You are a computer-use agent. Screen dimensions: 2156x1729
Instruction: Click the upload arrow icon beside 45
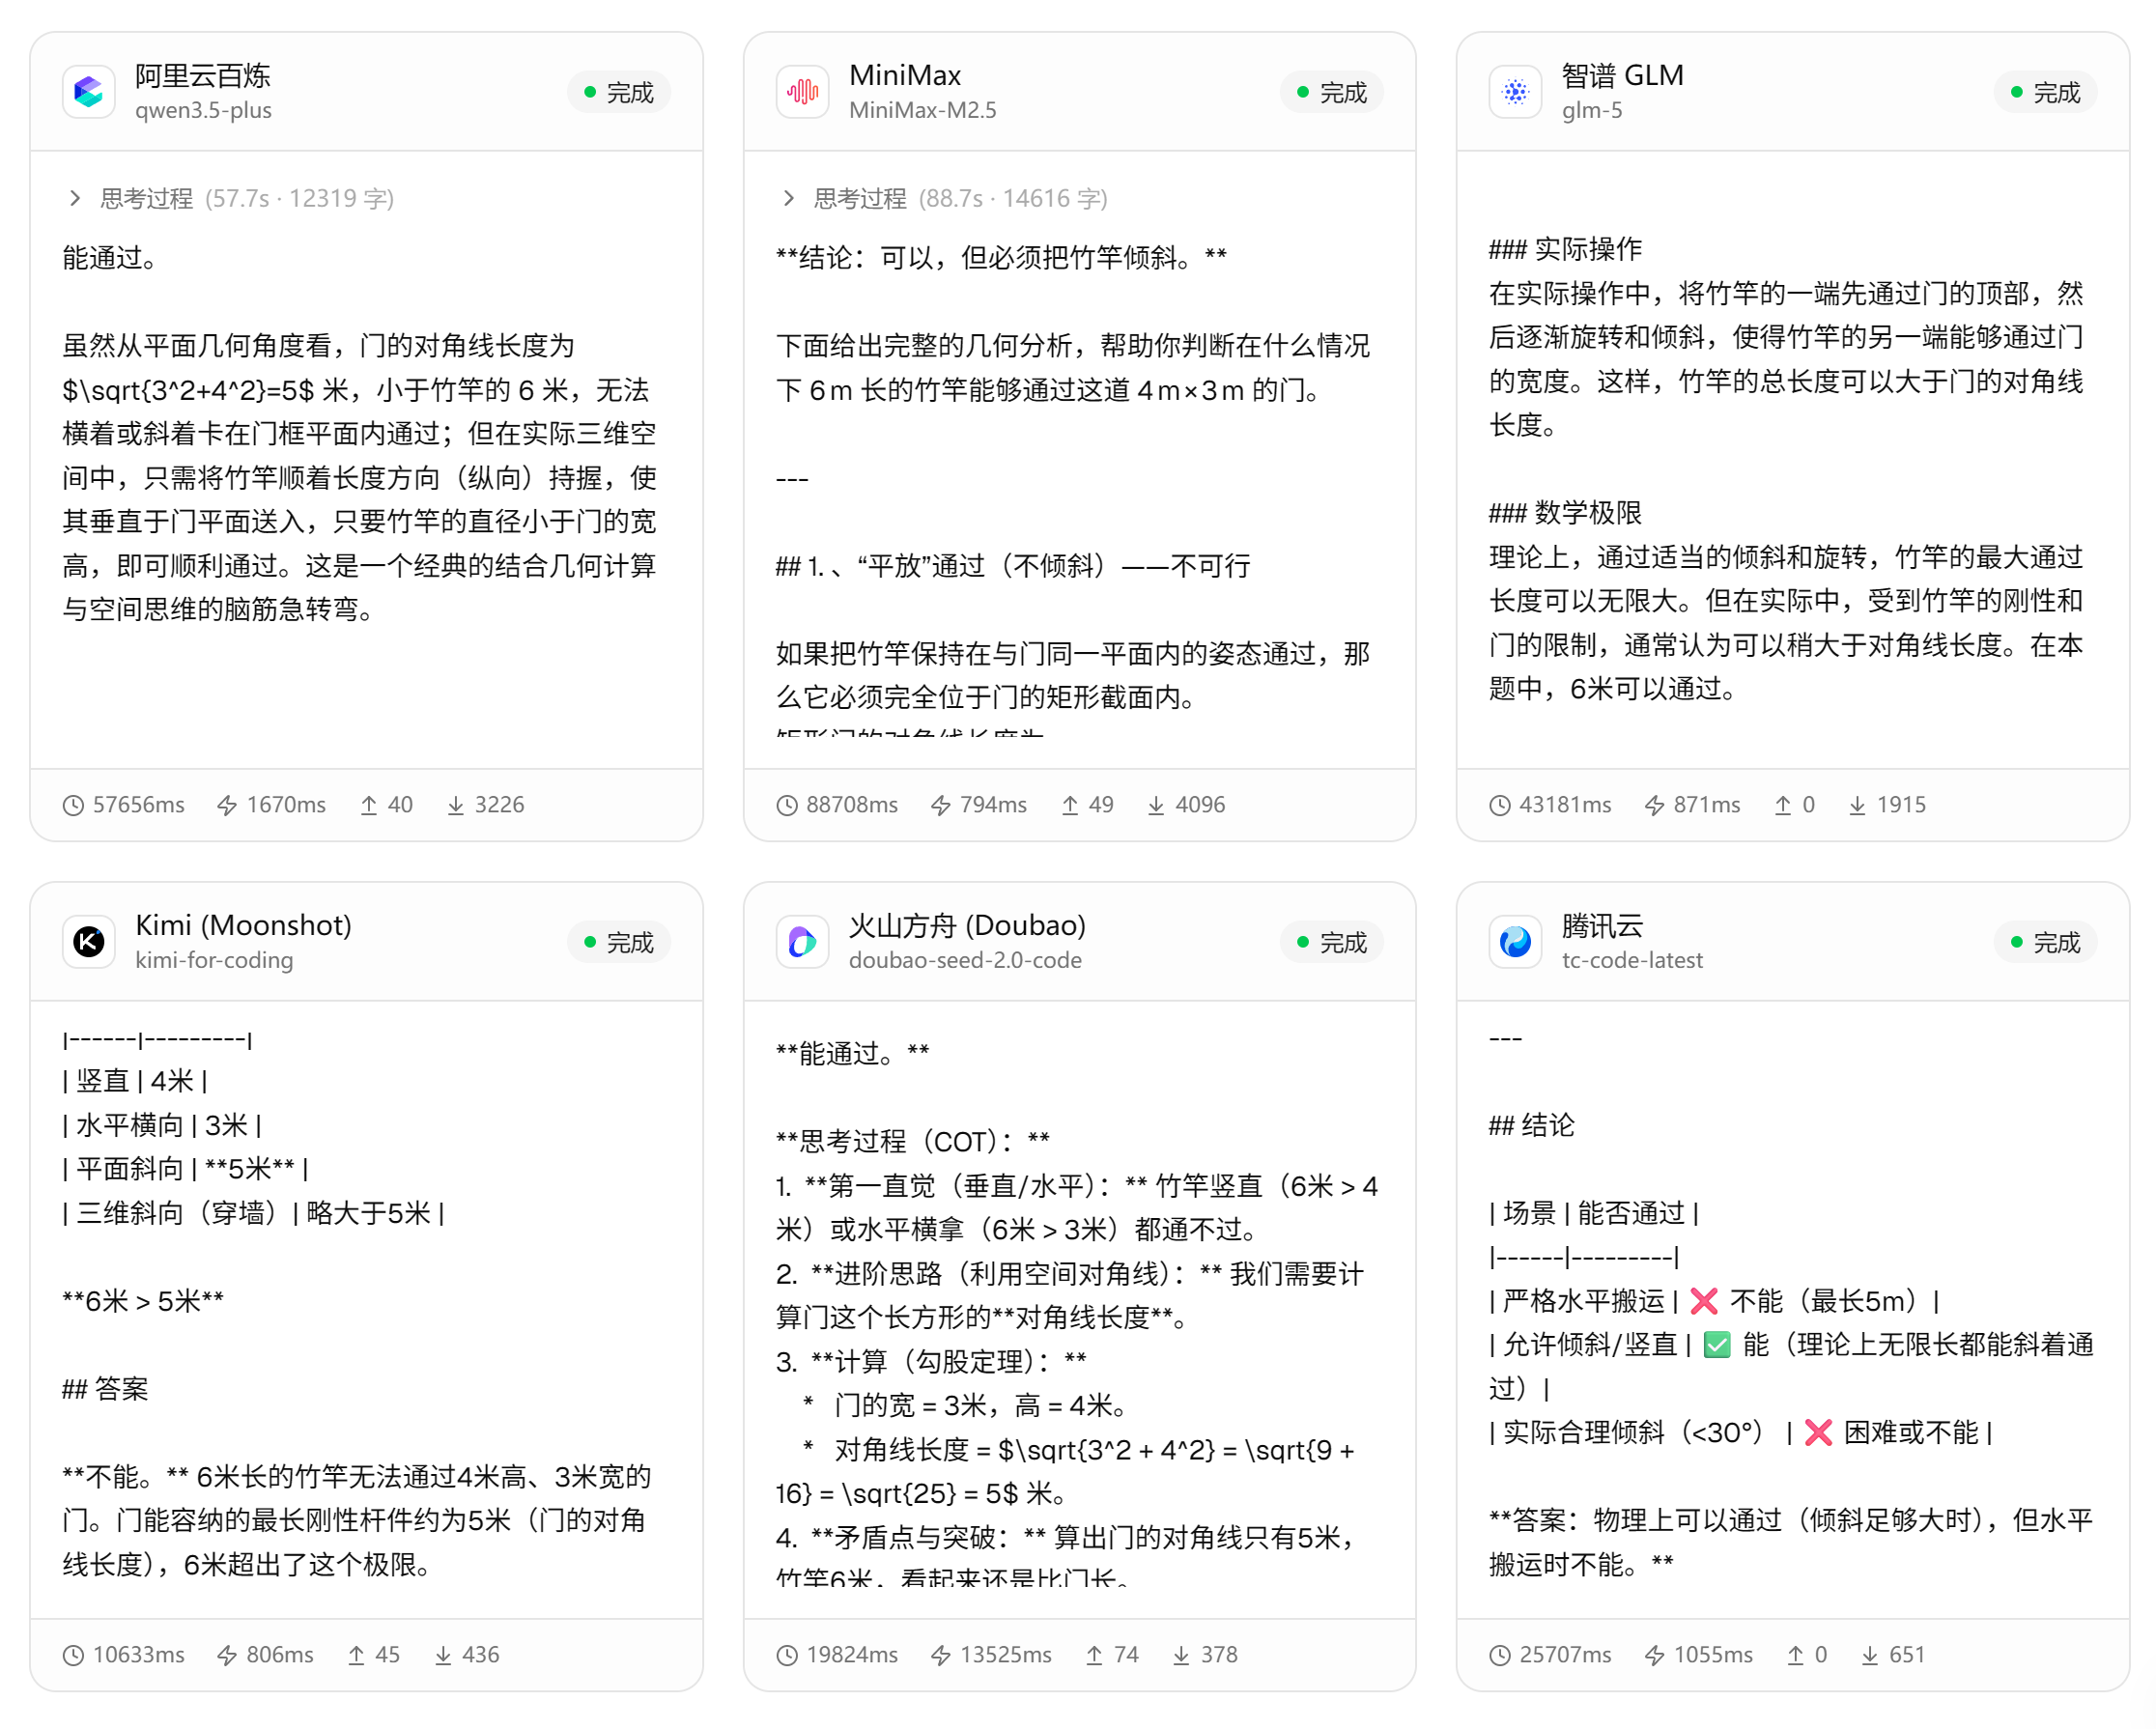356,1655
